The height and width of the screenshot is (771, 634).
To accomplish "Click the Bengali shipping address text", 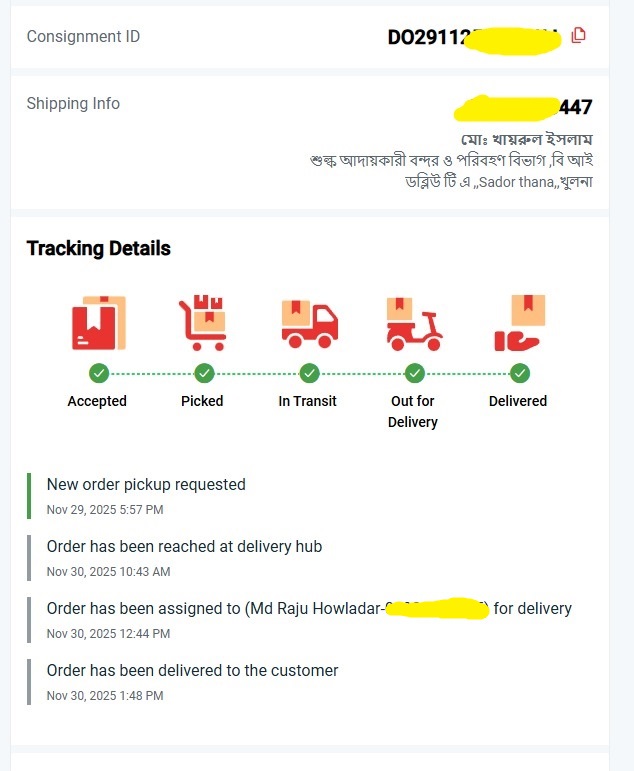I will pos(451,171).
